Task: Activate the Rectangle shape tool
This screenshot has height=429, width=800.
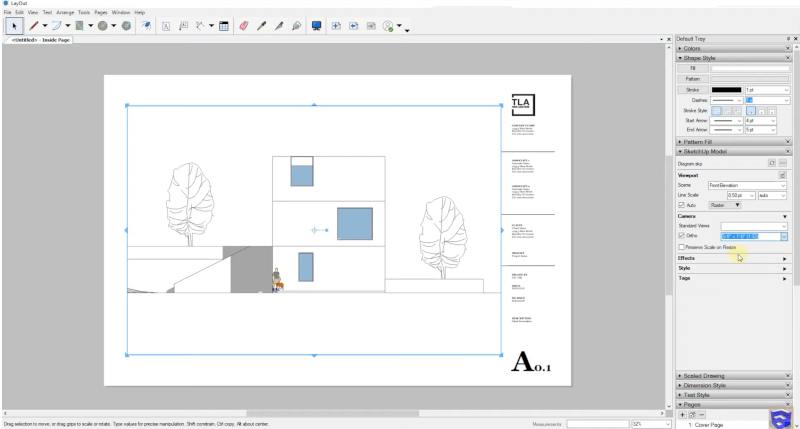Action: [80, 26]
